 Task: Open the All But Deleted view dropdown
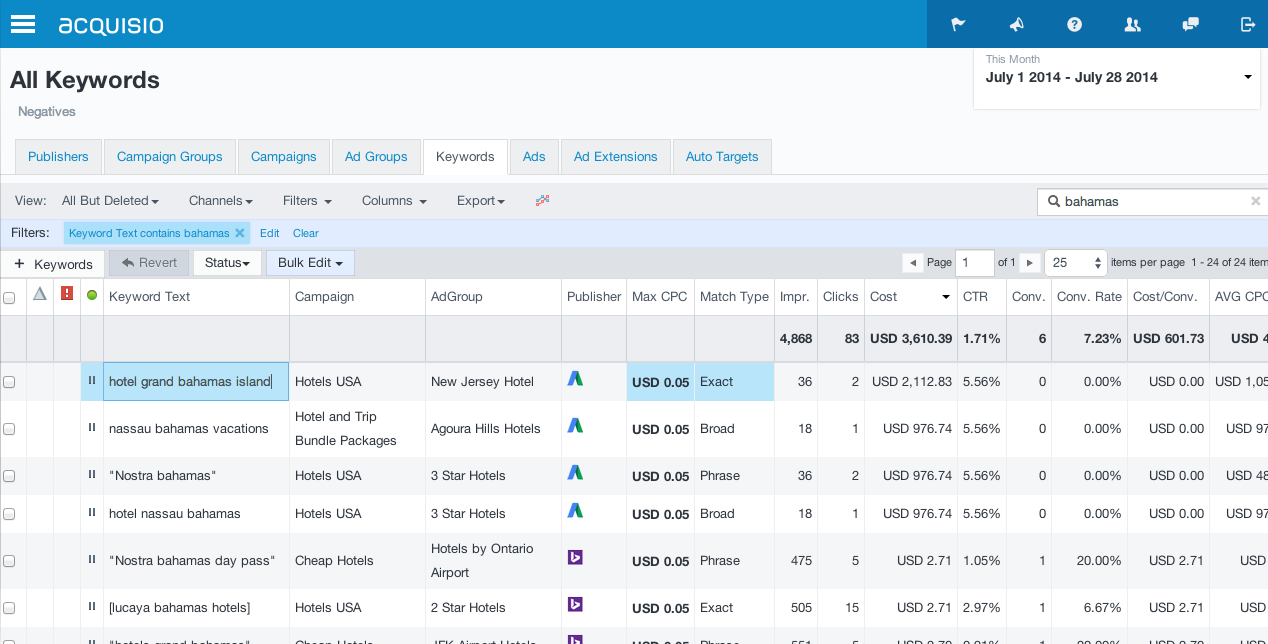click(x=110, y=200)
